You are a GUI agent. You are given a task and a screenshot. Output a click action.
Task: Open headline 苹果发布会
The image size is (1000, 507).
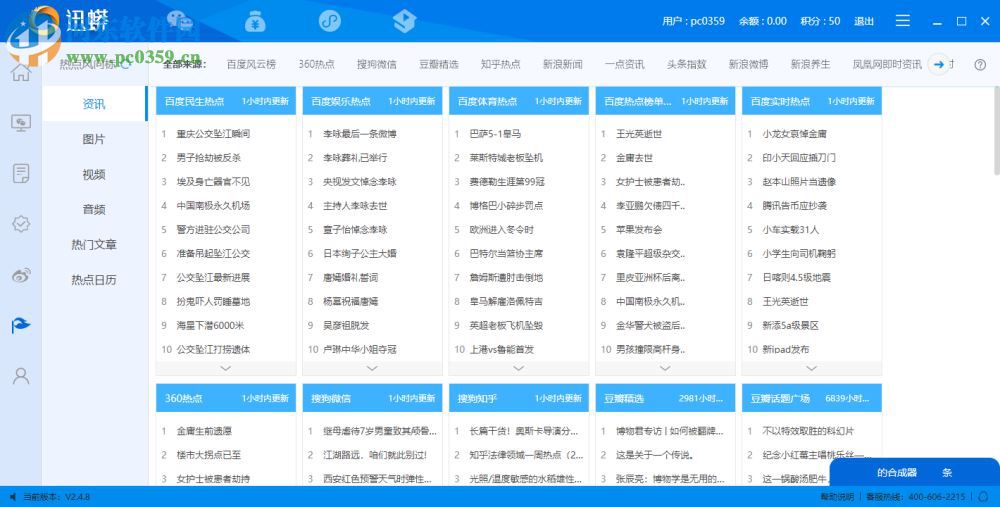639,230
